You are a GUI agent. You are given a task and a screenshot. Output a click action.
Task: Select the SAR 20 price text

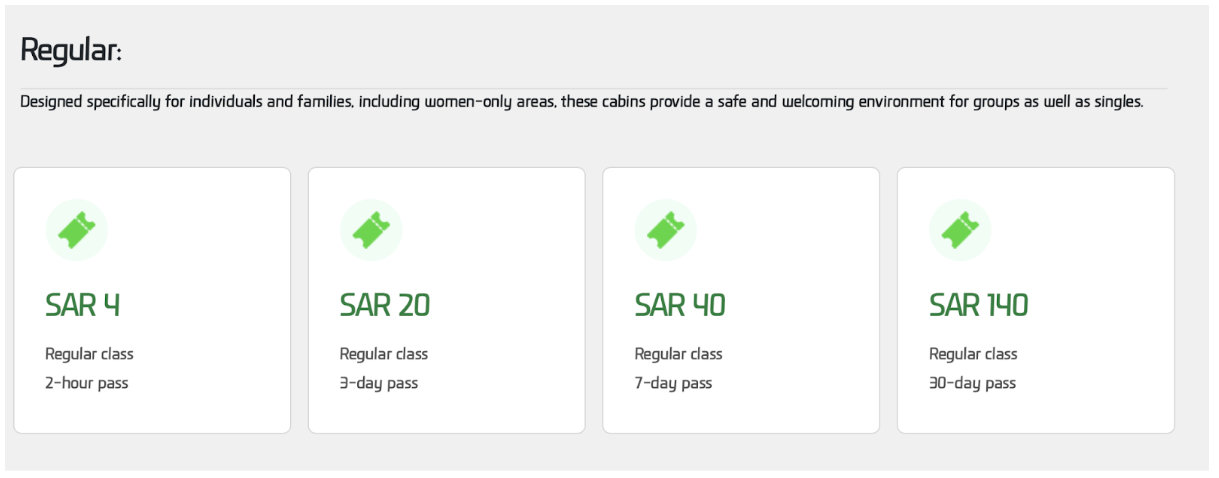pyautogui.click(x=385, y=305)
